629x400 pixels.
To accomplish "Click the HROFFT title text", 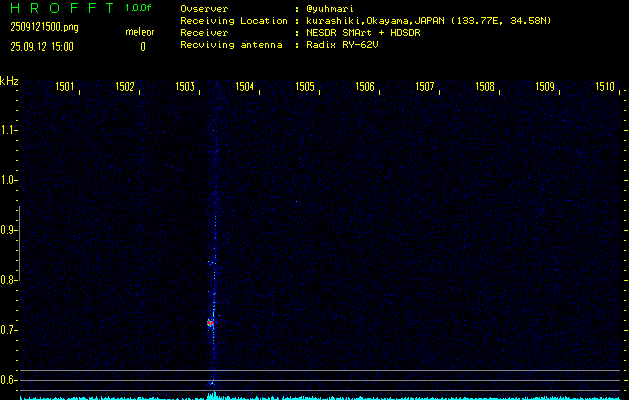I will (x=62, y=8).
